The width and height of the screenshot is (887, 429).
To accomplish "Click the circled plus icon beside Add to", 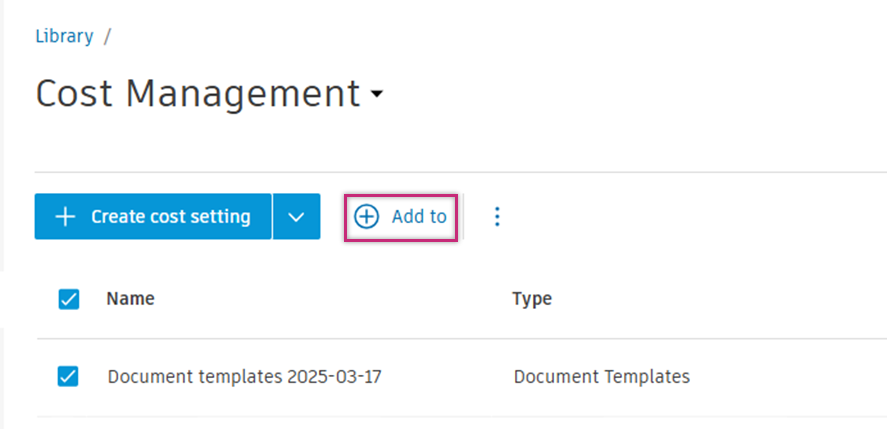I will pos(367,217).
